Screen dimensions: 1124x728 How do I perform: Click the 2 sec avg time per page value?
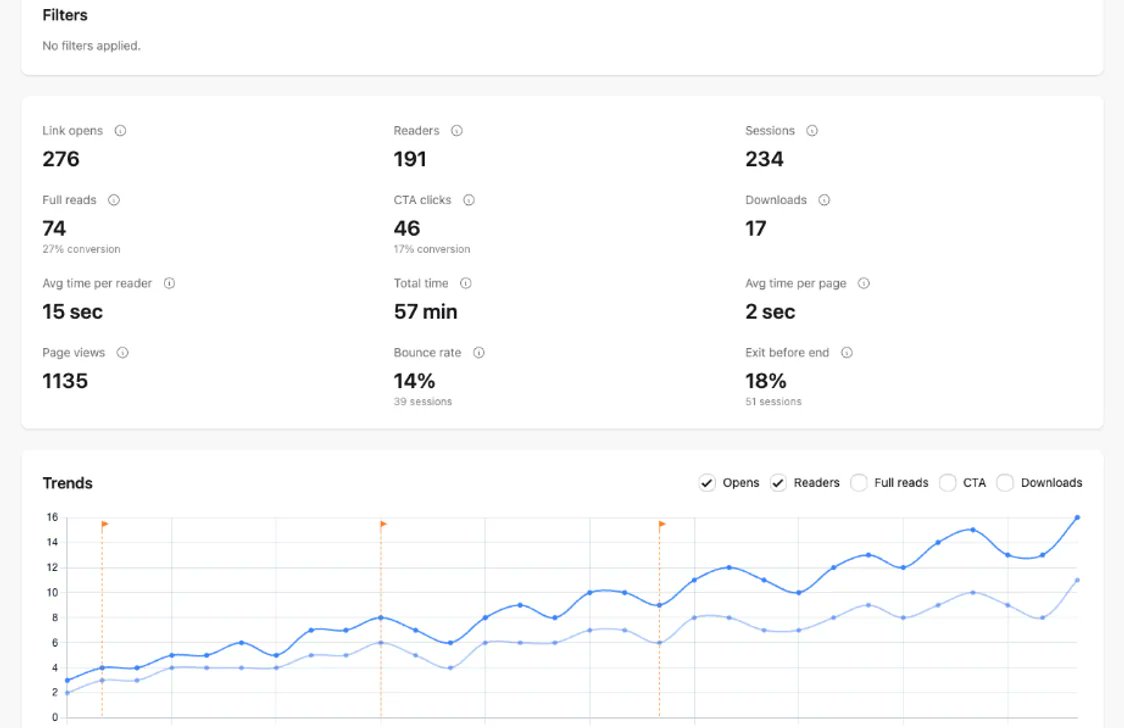click(x=770, y=312)
